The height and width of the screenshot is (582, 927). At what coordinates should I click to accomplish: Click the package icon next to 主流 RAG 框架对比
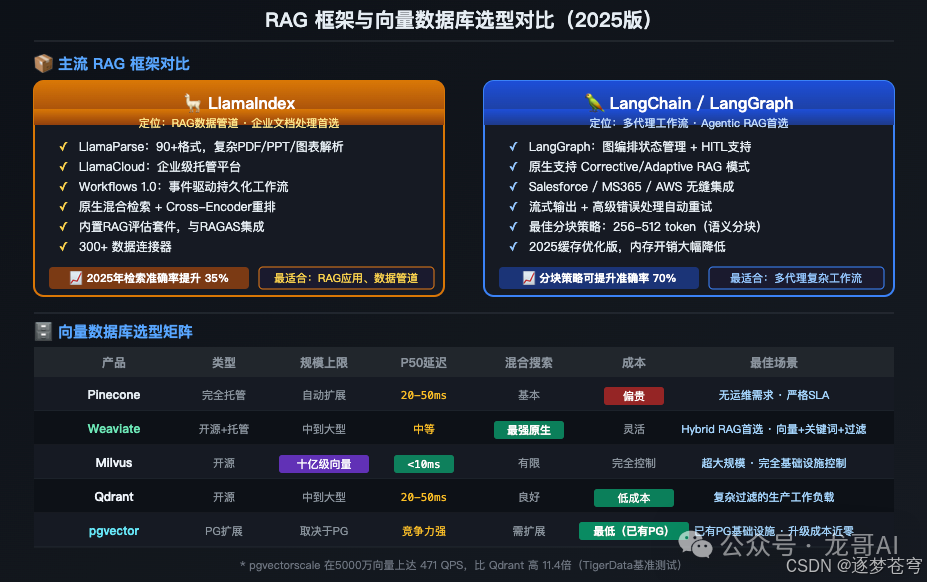click(x=42, y=62)
